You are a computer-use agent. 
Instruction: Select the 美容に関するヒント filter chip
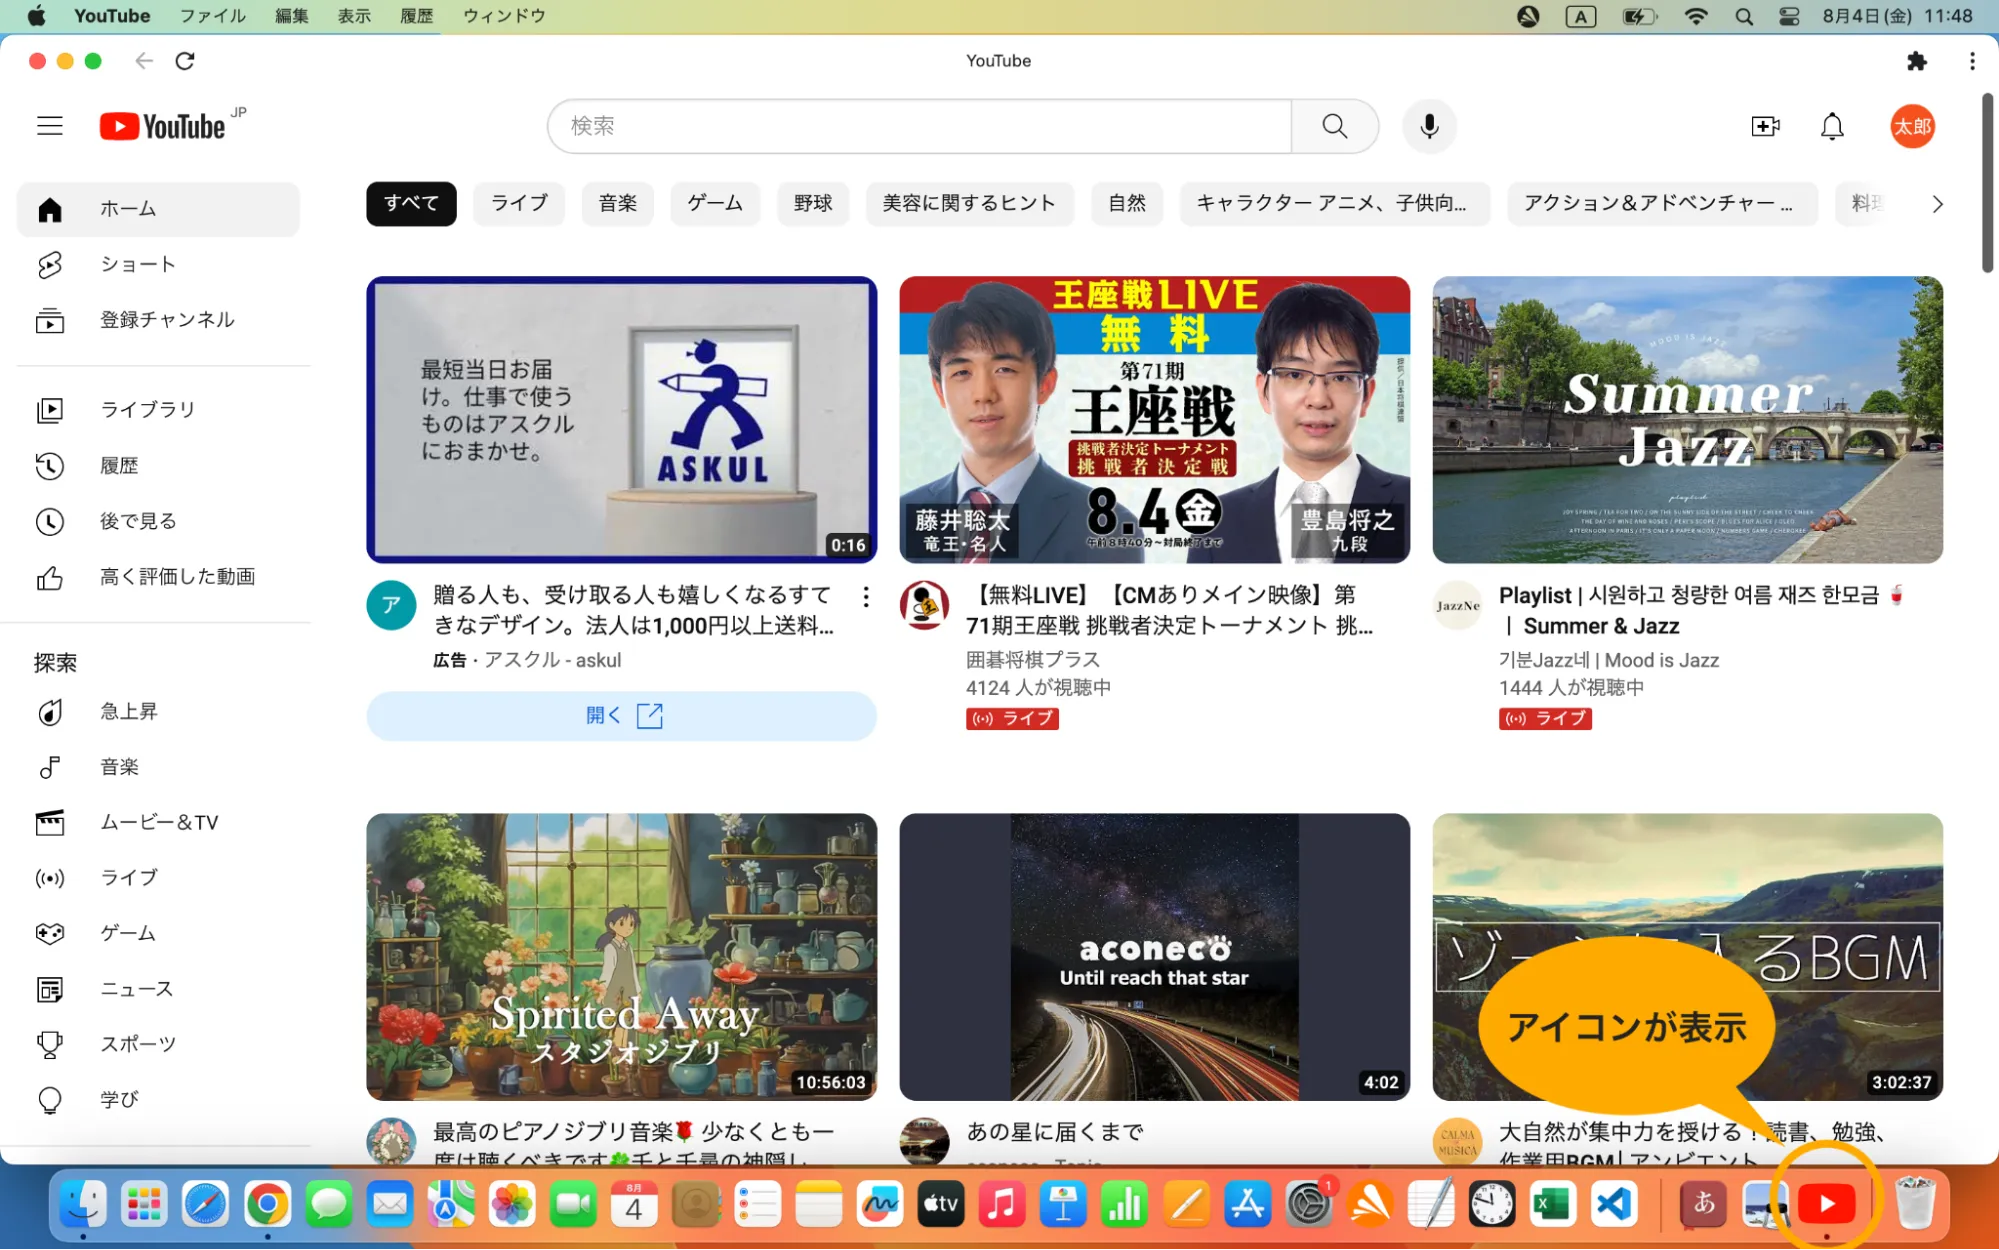pyautogui.click(x=969, y=204)
